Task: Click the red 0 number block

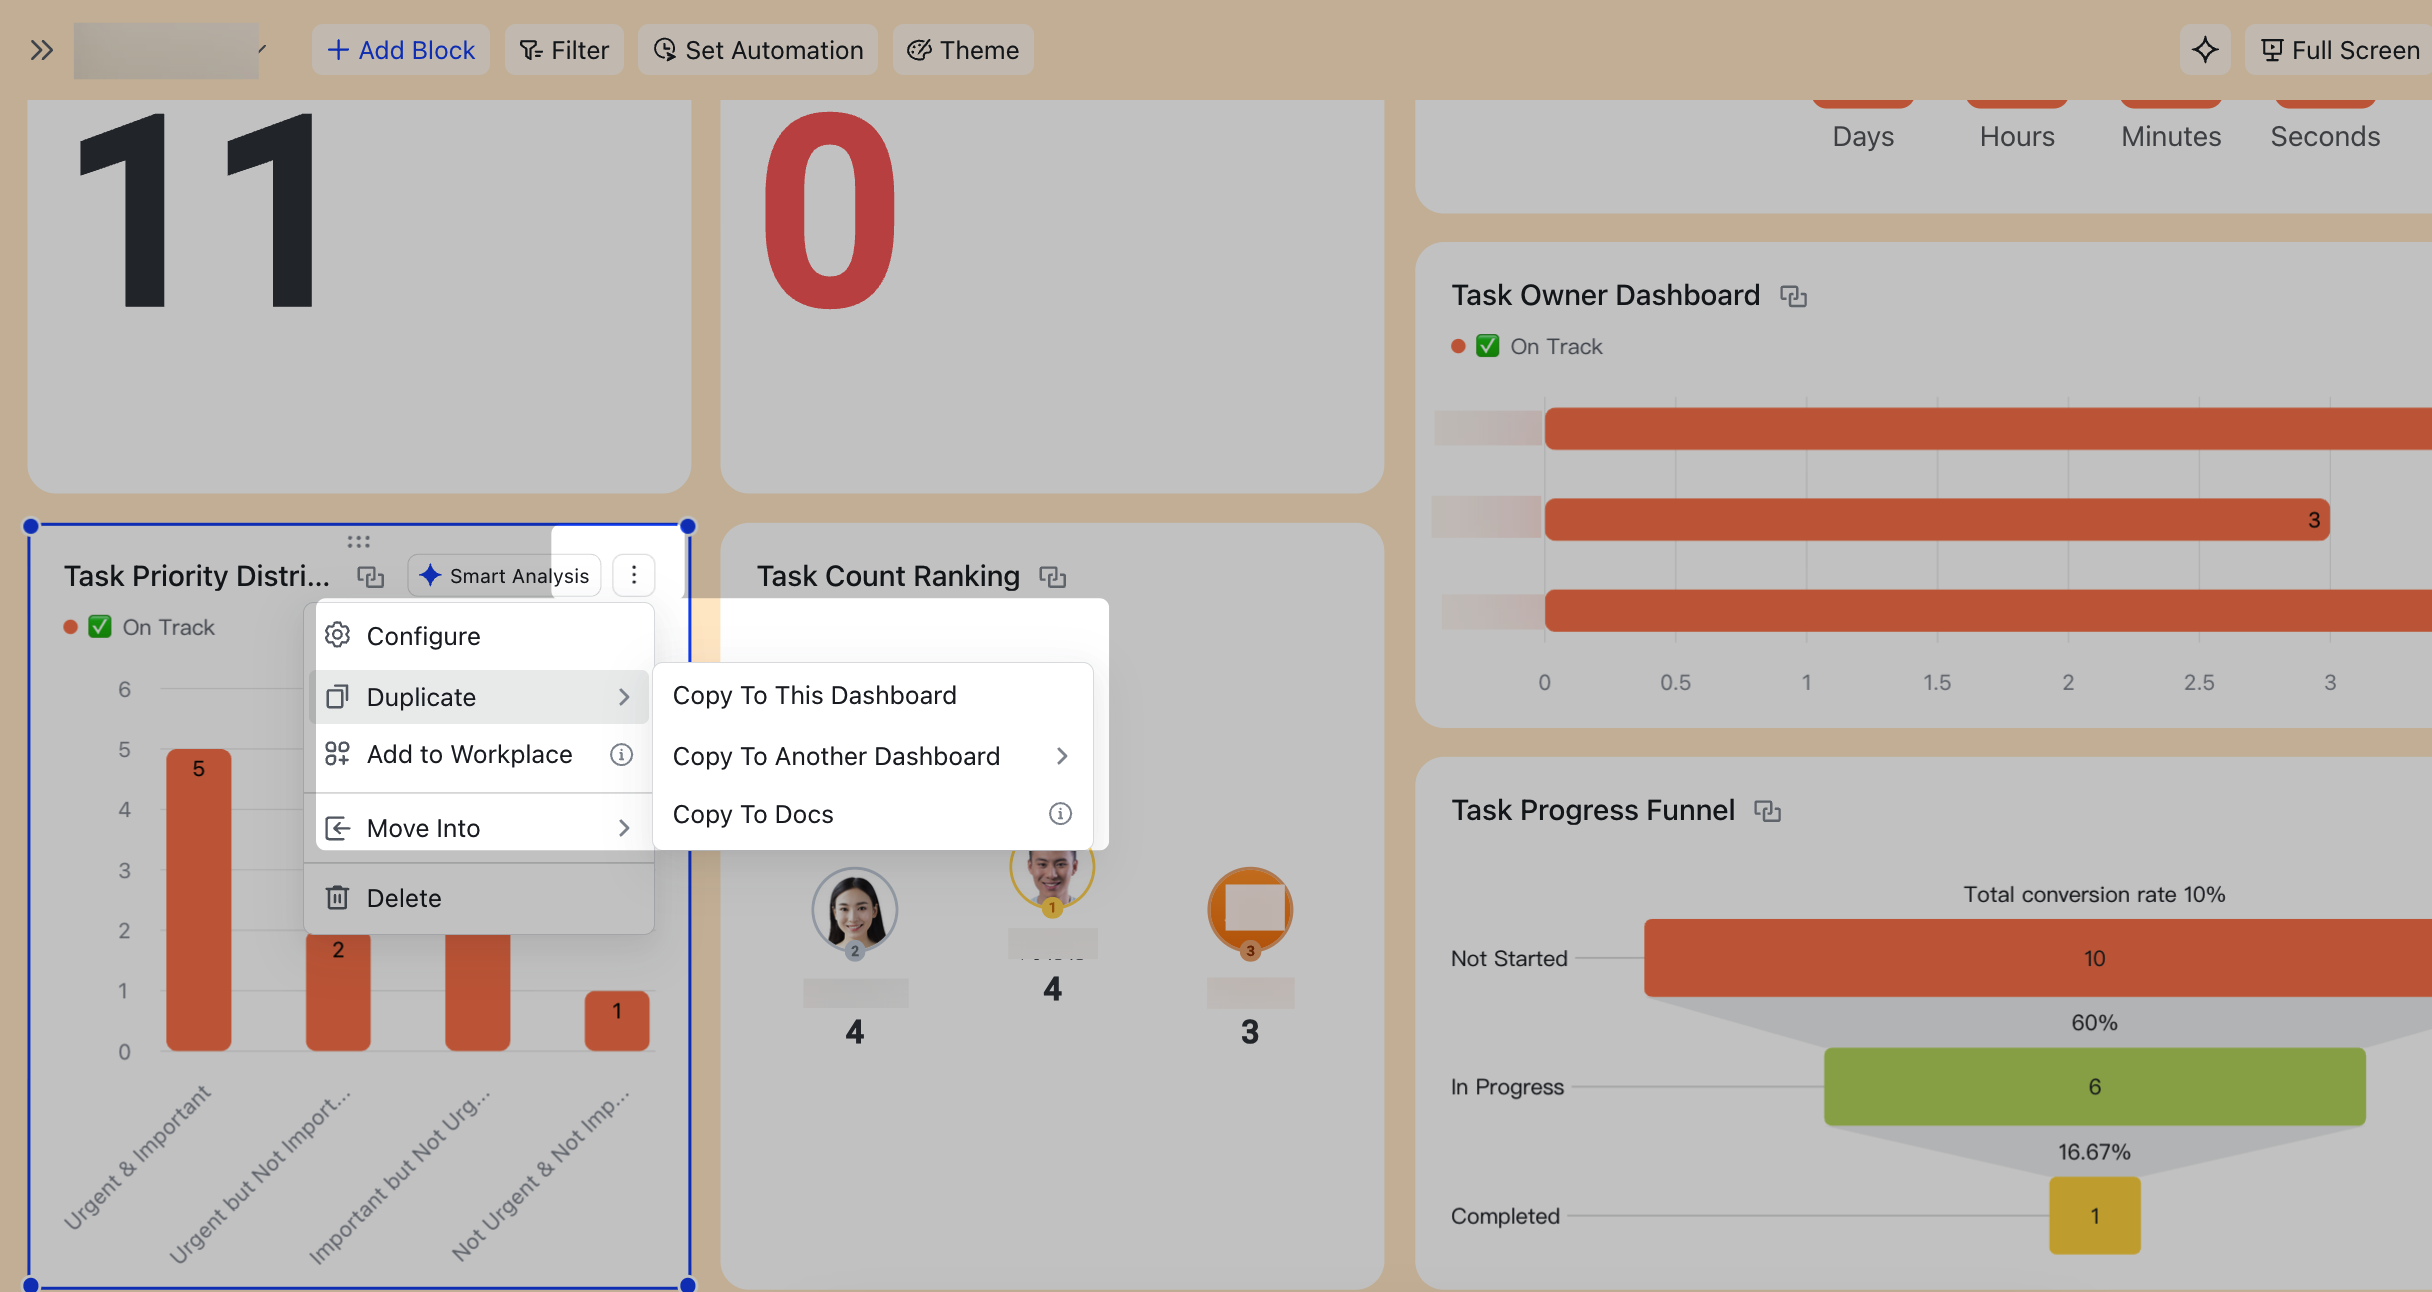Action: tap(1052, 296)
